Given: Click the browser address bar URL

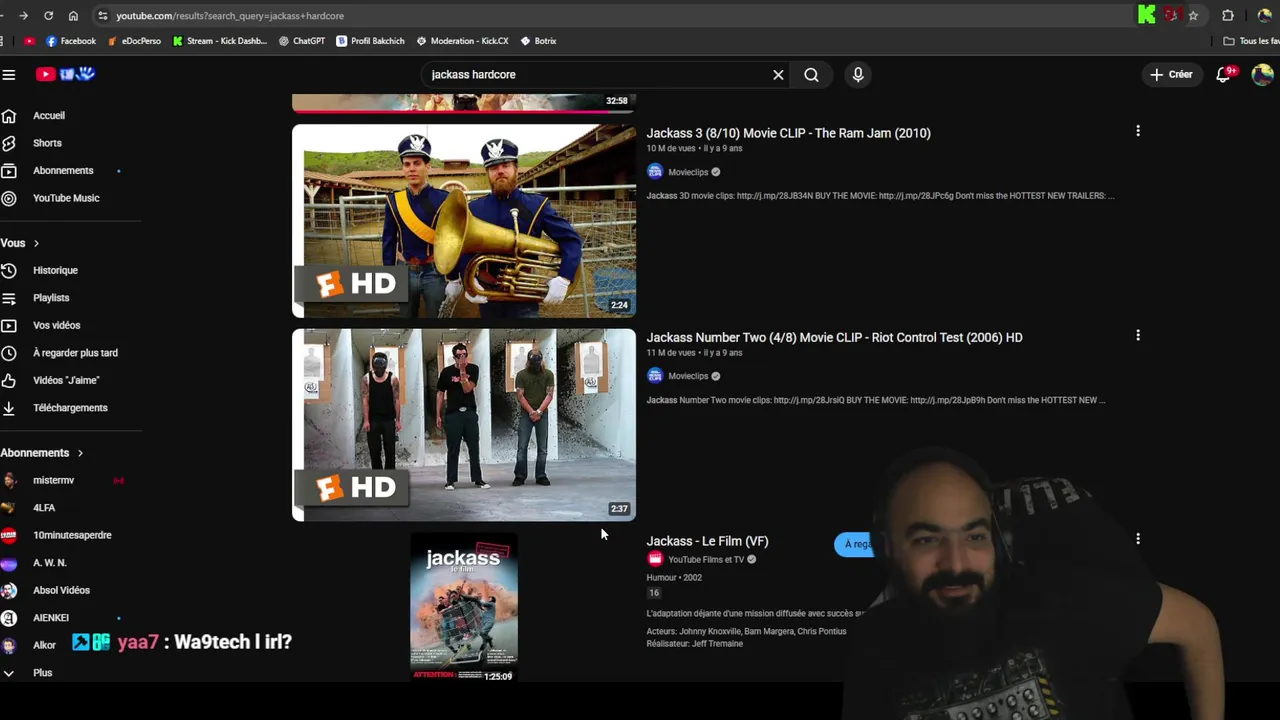Looking at the screenshot, I should pos(230,16).
